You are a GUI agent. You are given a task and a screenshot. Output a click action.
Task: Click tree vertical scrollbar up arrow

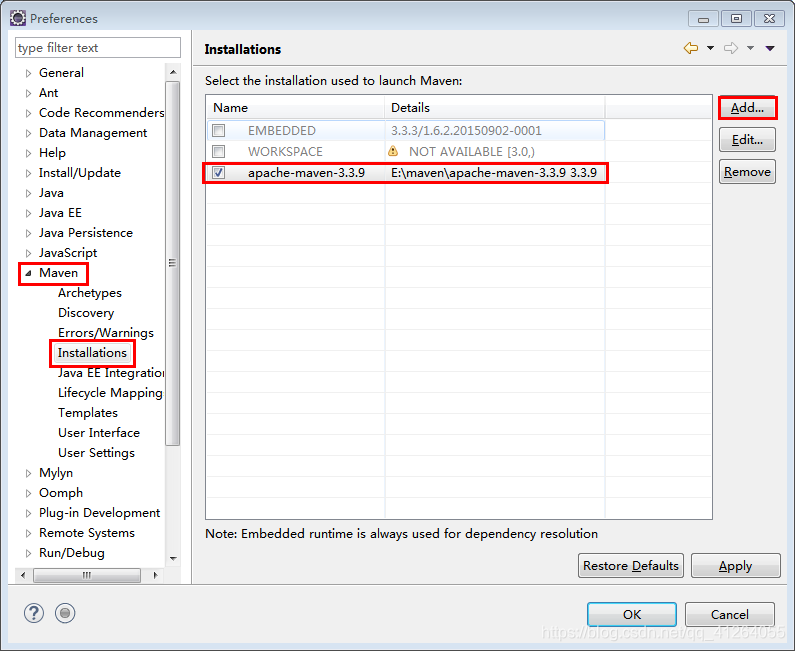coord(173,72)
